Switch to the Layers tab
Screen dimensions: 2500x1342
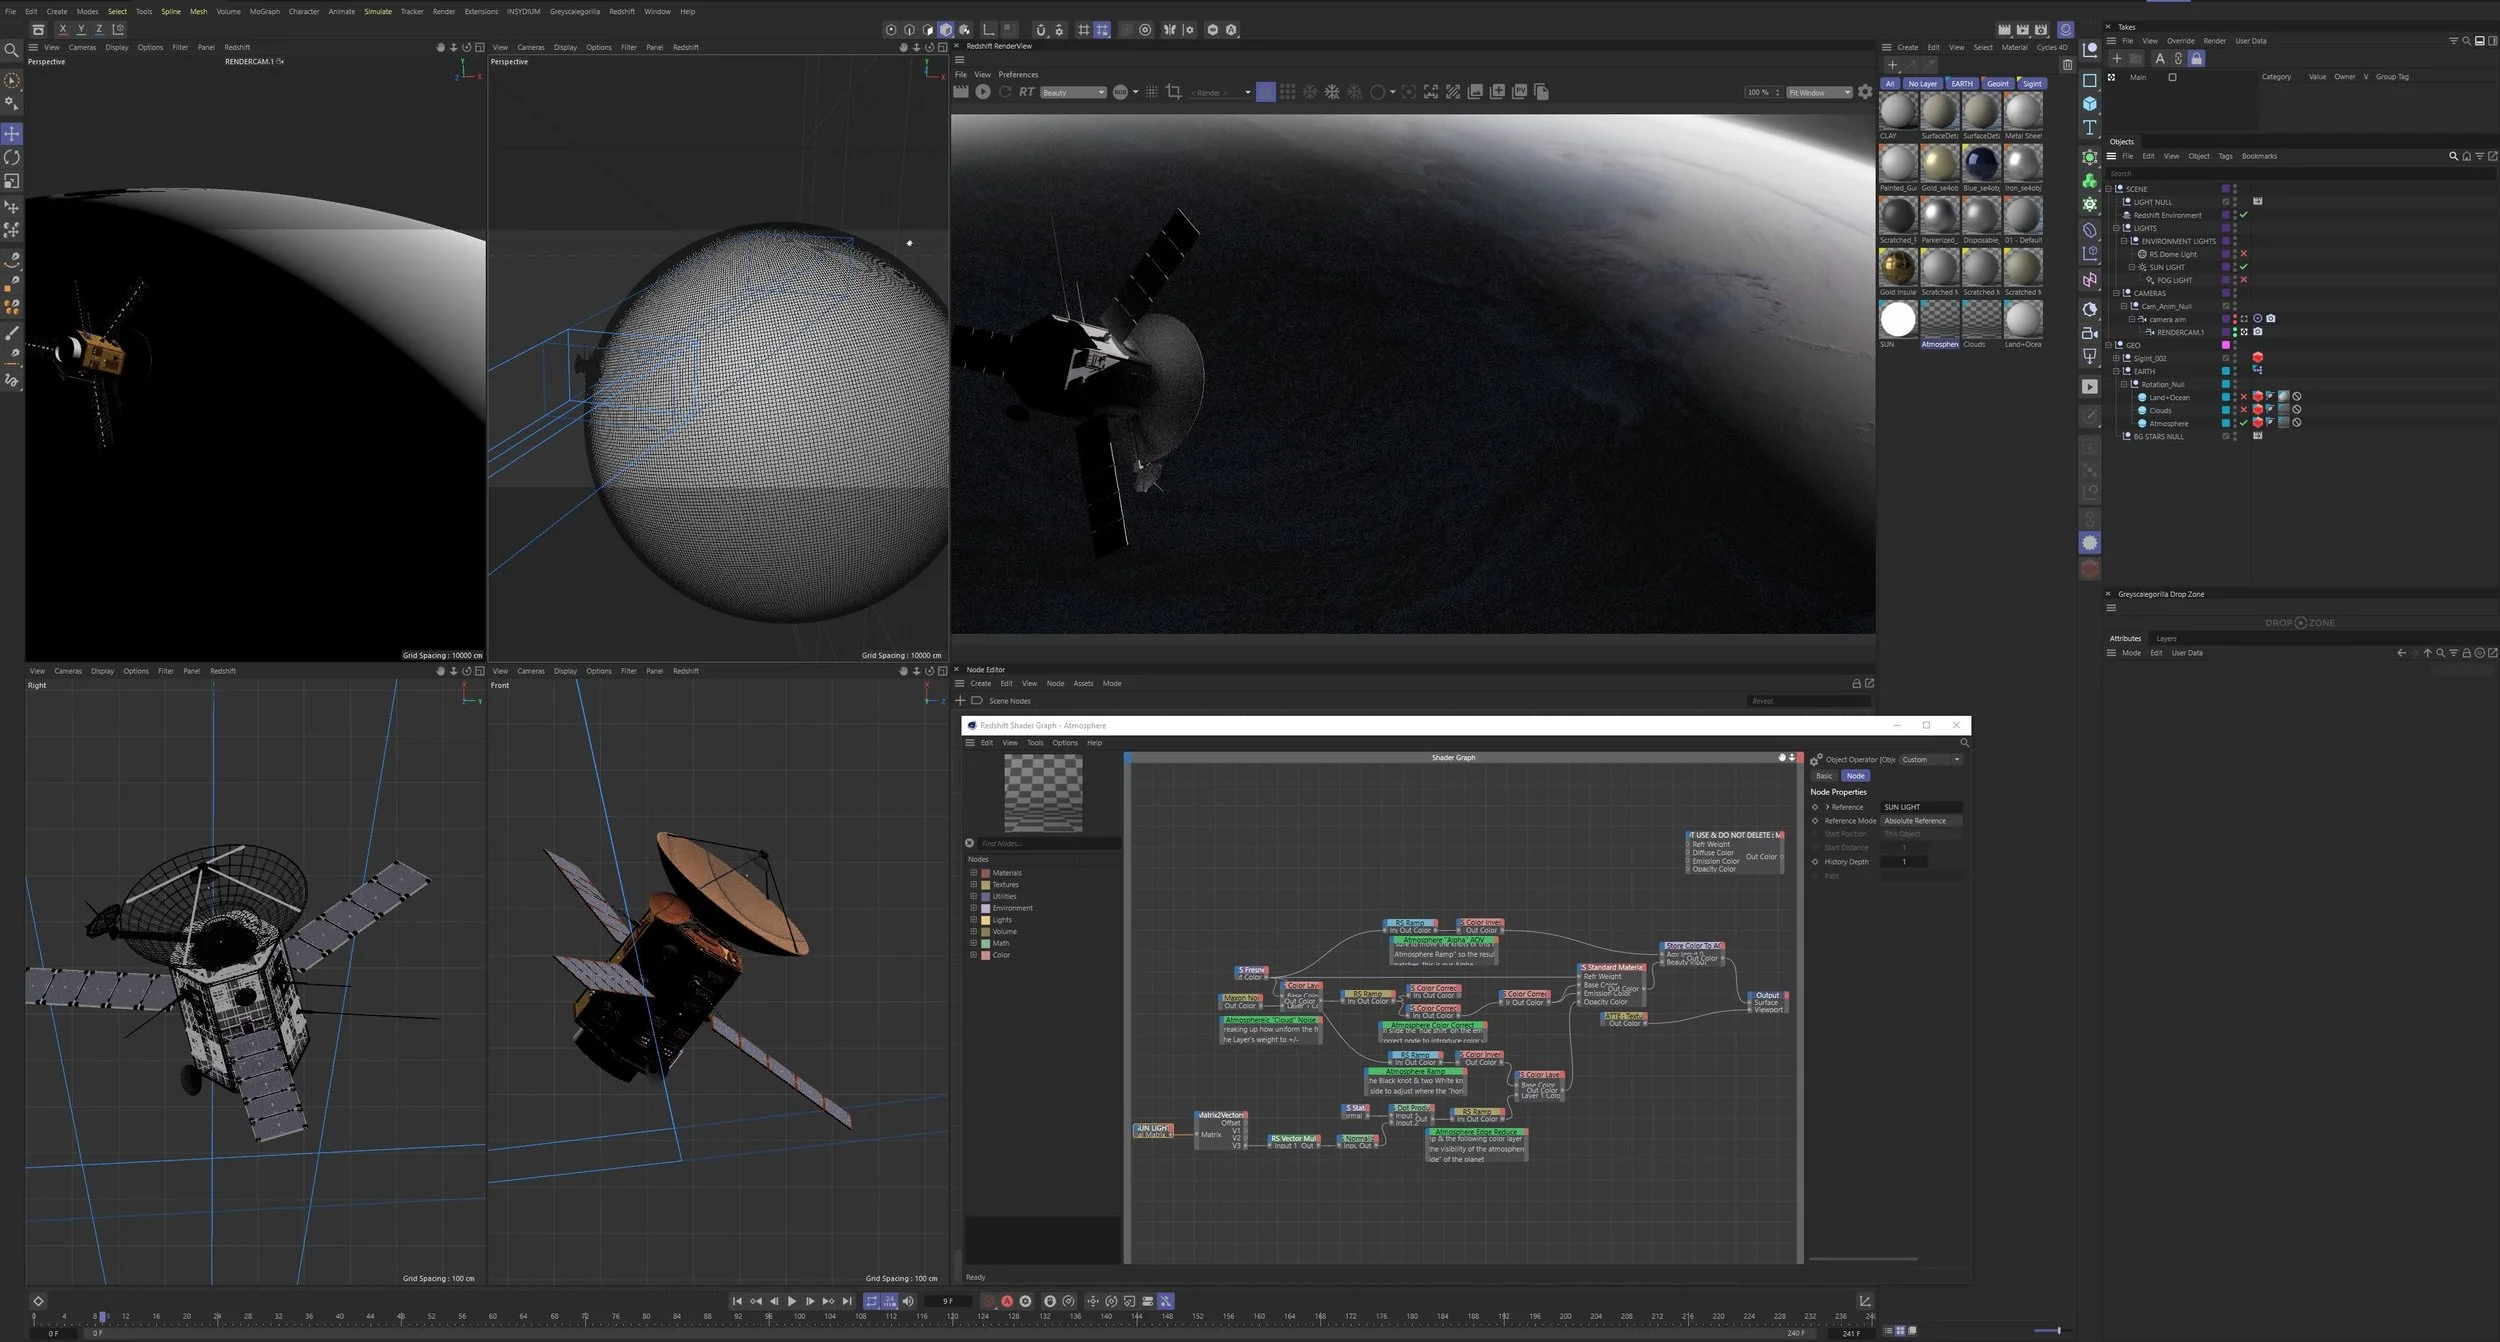point(2166,638)
